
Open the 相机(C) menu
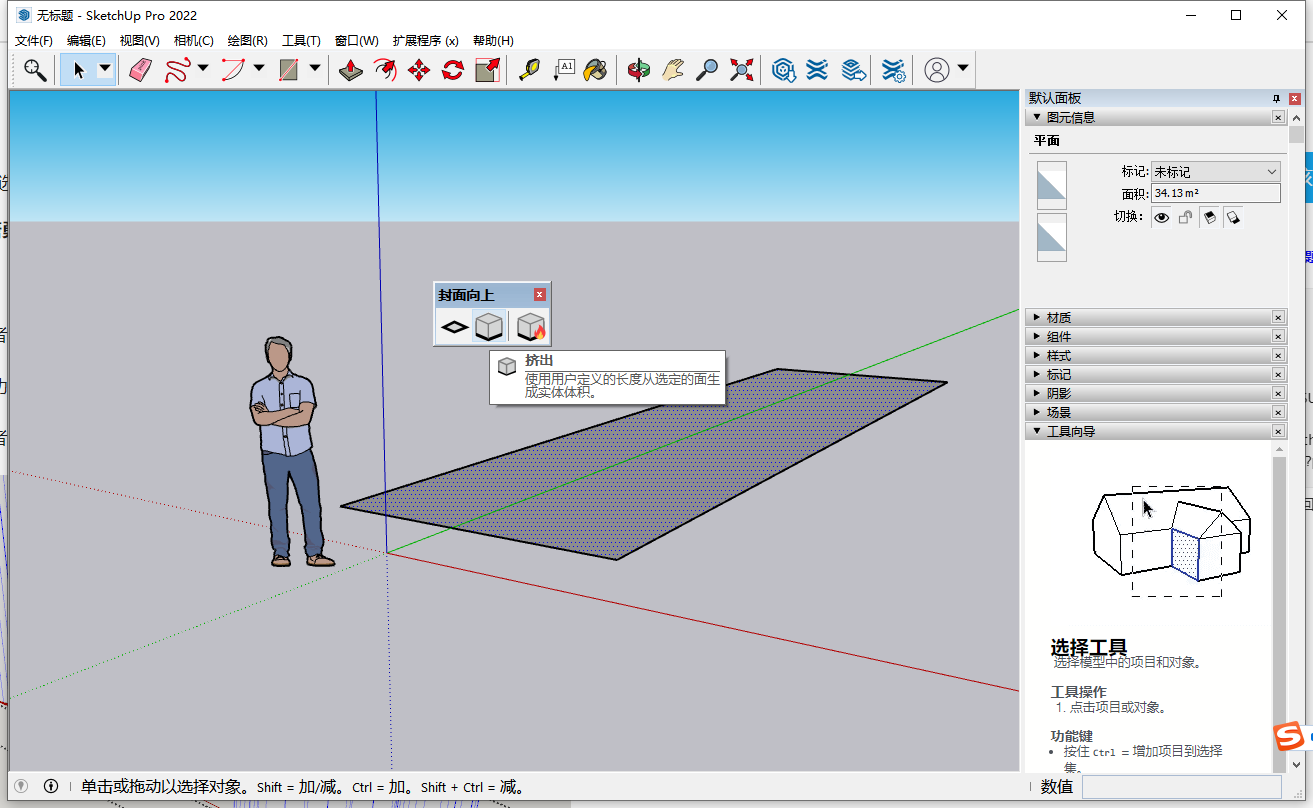193,41
